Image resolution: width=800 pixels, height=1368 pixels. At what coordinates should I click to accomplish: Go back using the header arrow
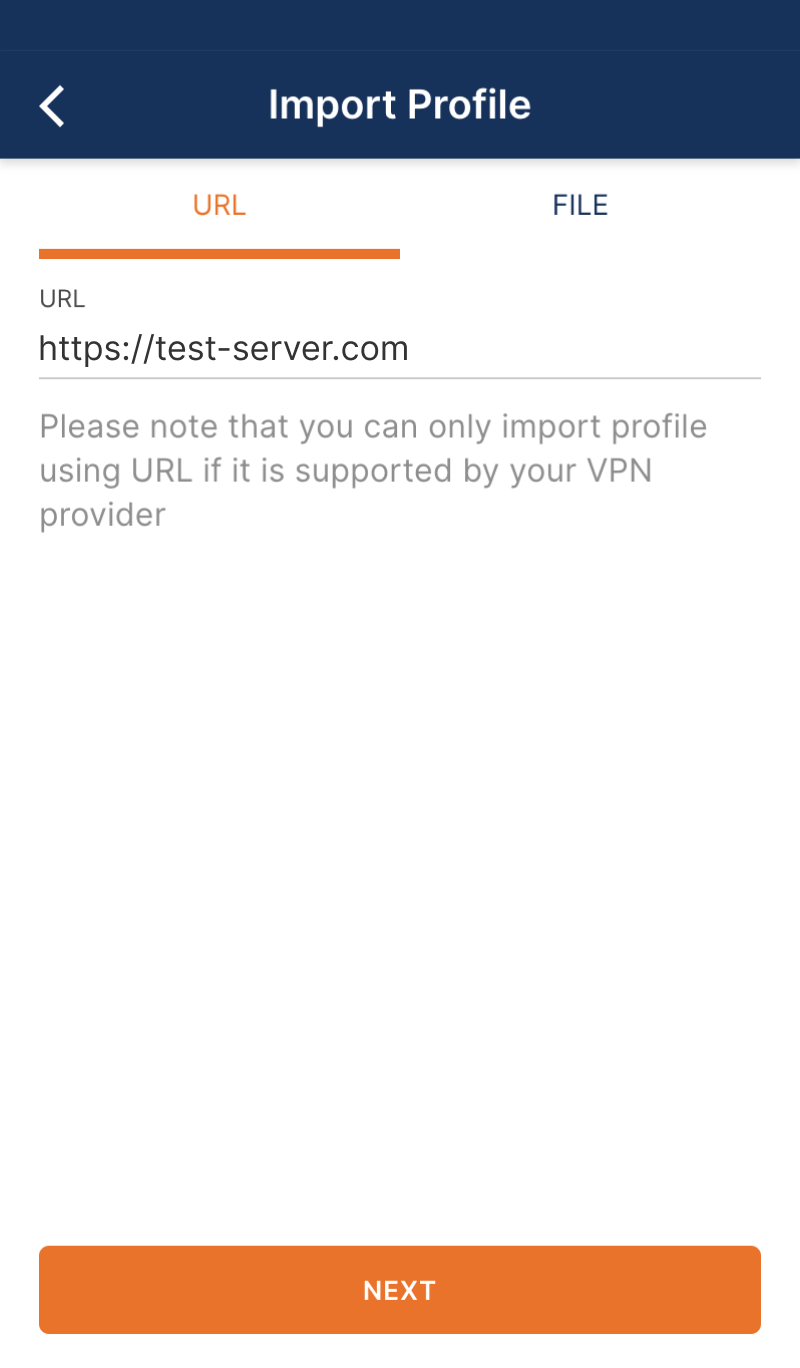52,106
